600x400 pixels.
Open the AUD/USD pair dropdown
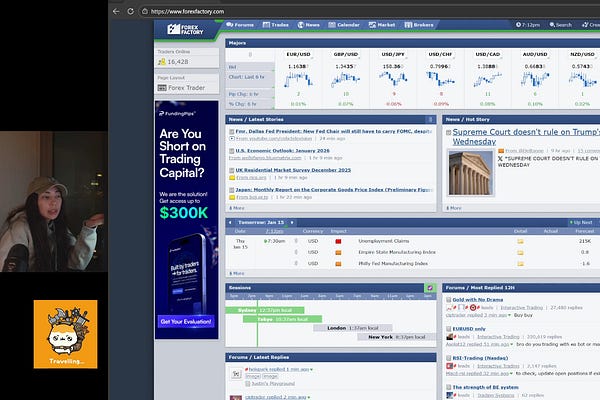[x=535, y=55]
